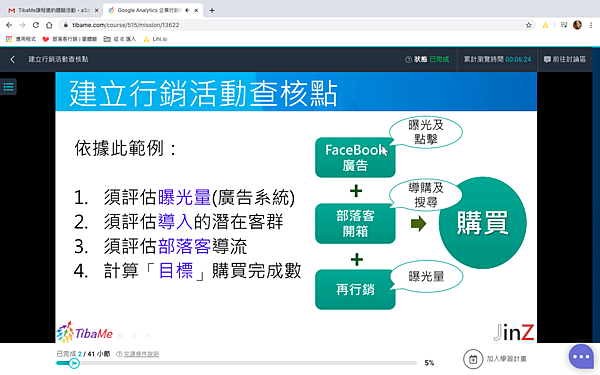Screen dimensions: 600x375
Task: Click the 購買 circle in the slide
Action: (x=483, y=223)
